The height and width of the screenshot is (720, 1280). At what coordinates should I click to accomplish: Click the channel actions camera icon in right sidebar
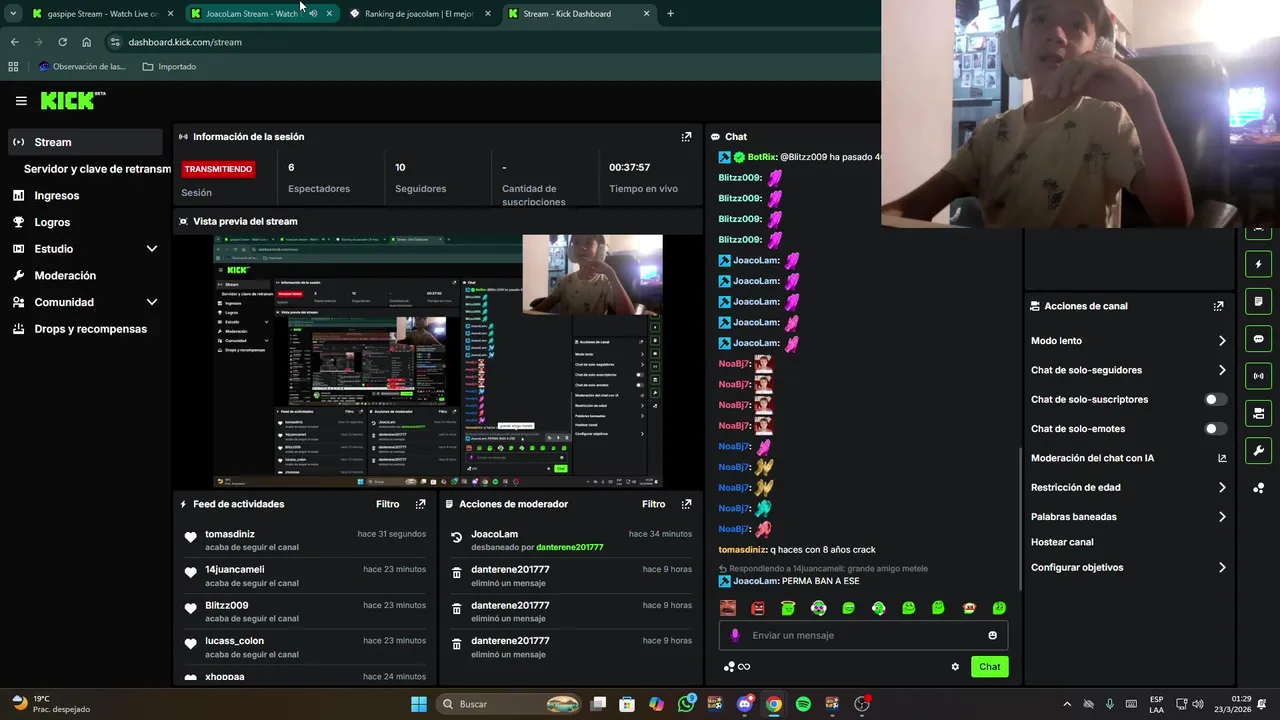(x=1258, y=413)
